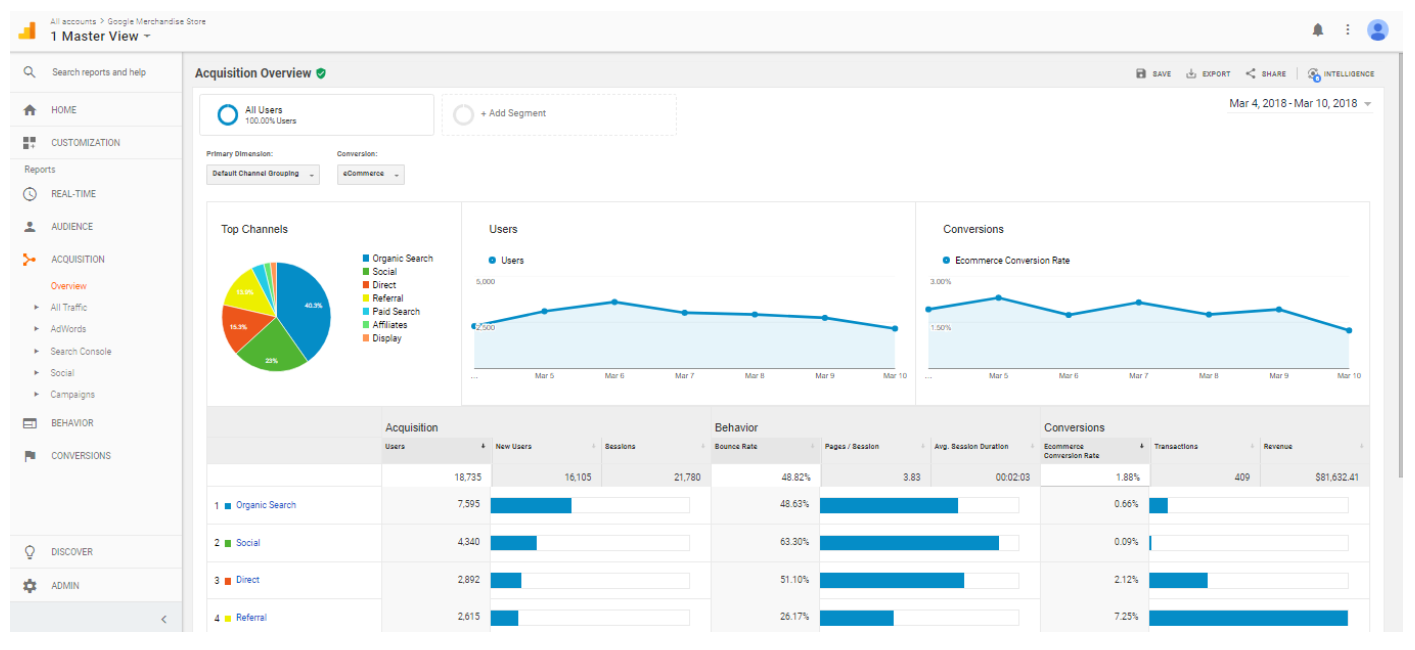Select the All Users segment circle
The width and height of the screenshot is (1415, 650).
pyautogui.click(x=228, y=115)
